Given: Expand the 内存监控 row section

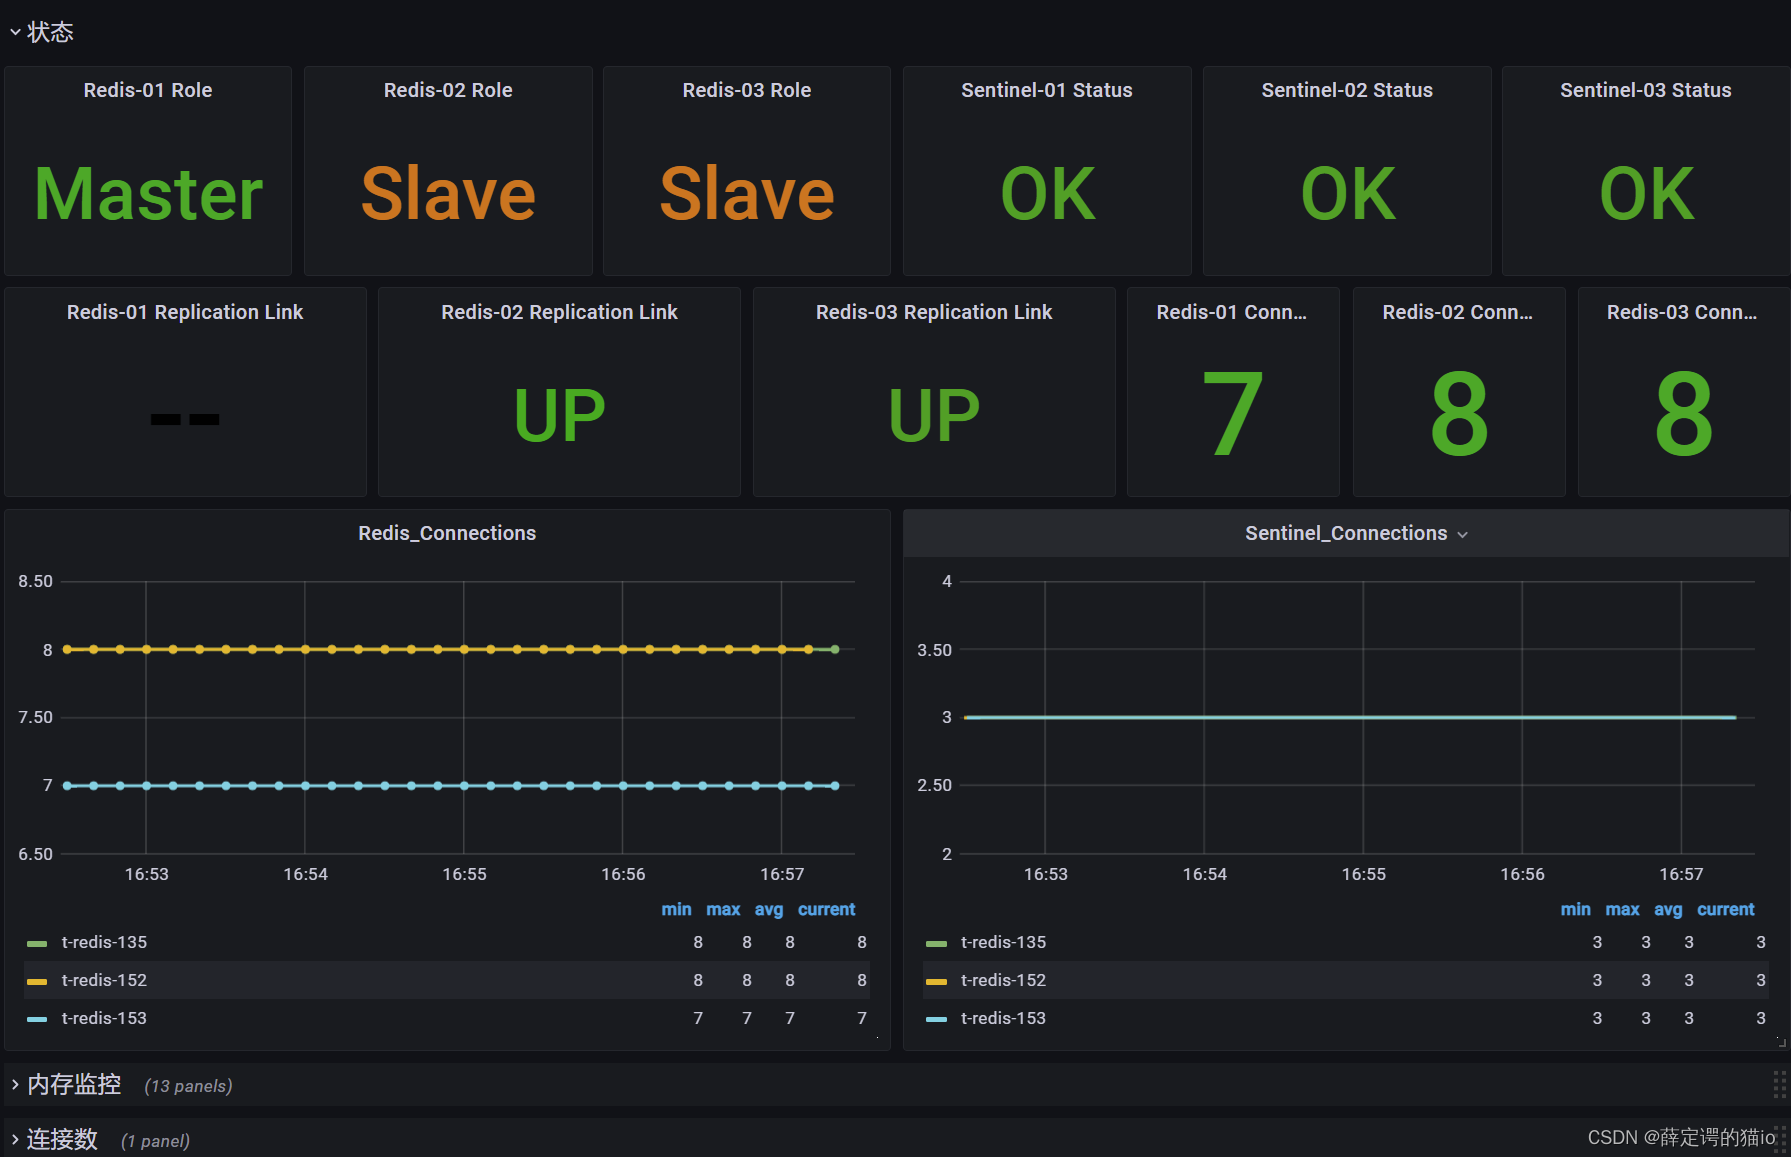Looking at the screenshot, I should click(65, 1085).
